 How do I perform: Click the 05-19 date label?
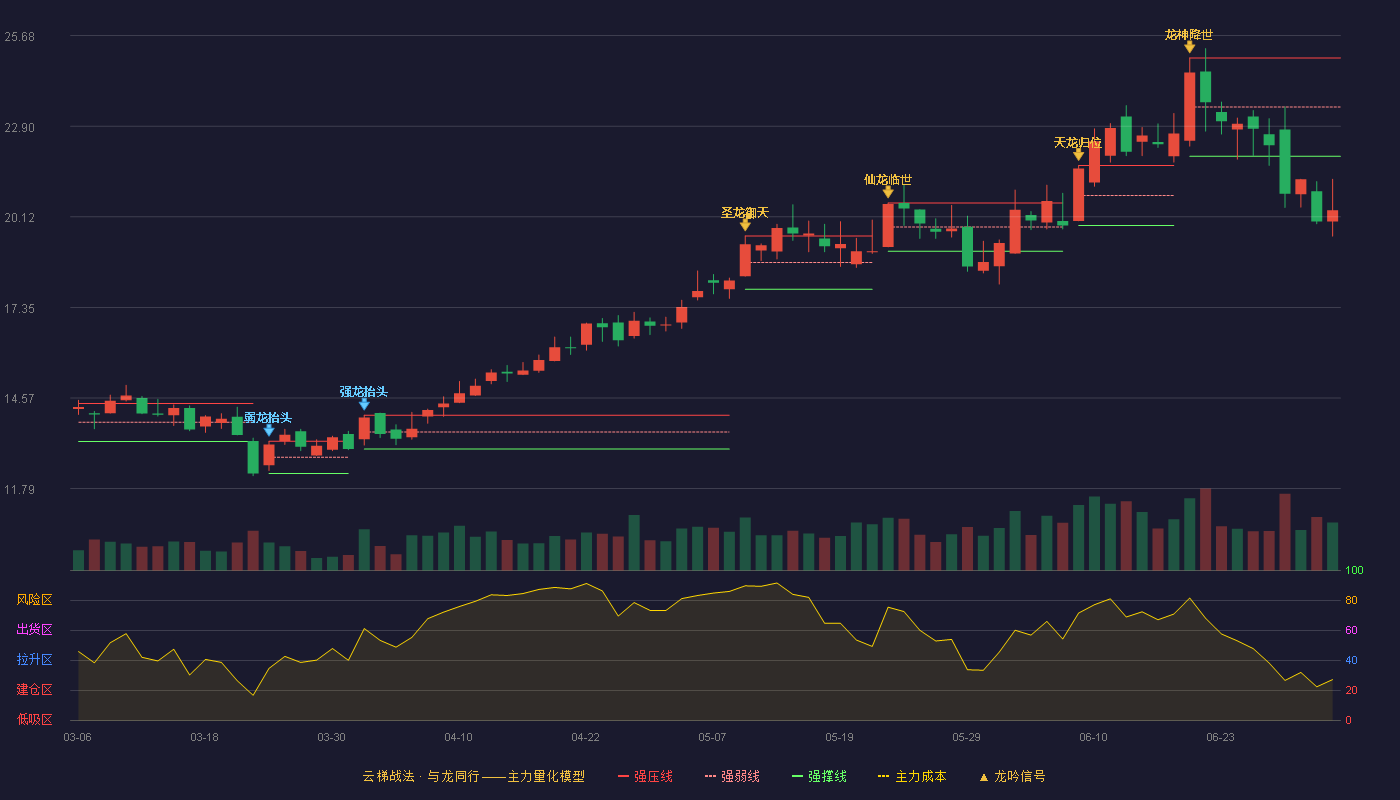click(839, 737)
